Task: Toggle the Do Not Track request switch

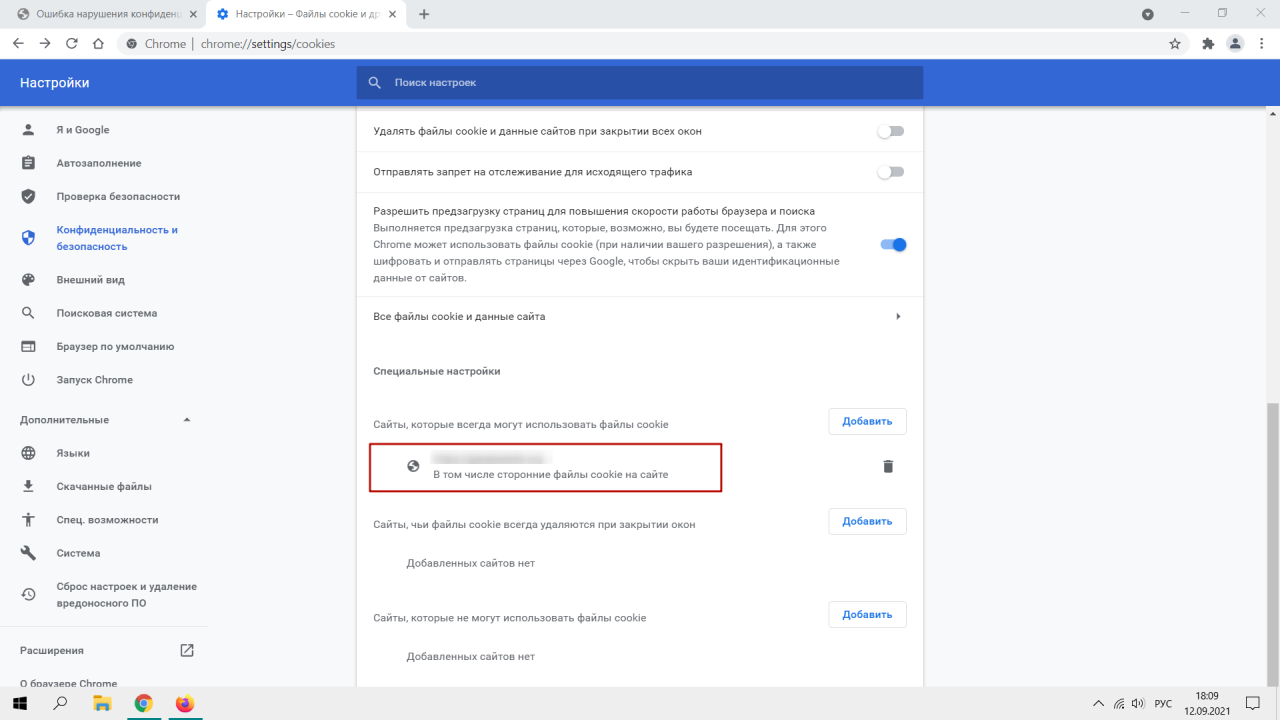Action: pyautogui.click(x=890, y=172)
